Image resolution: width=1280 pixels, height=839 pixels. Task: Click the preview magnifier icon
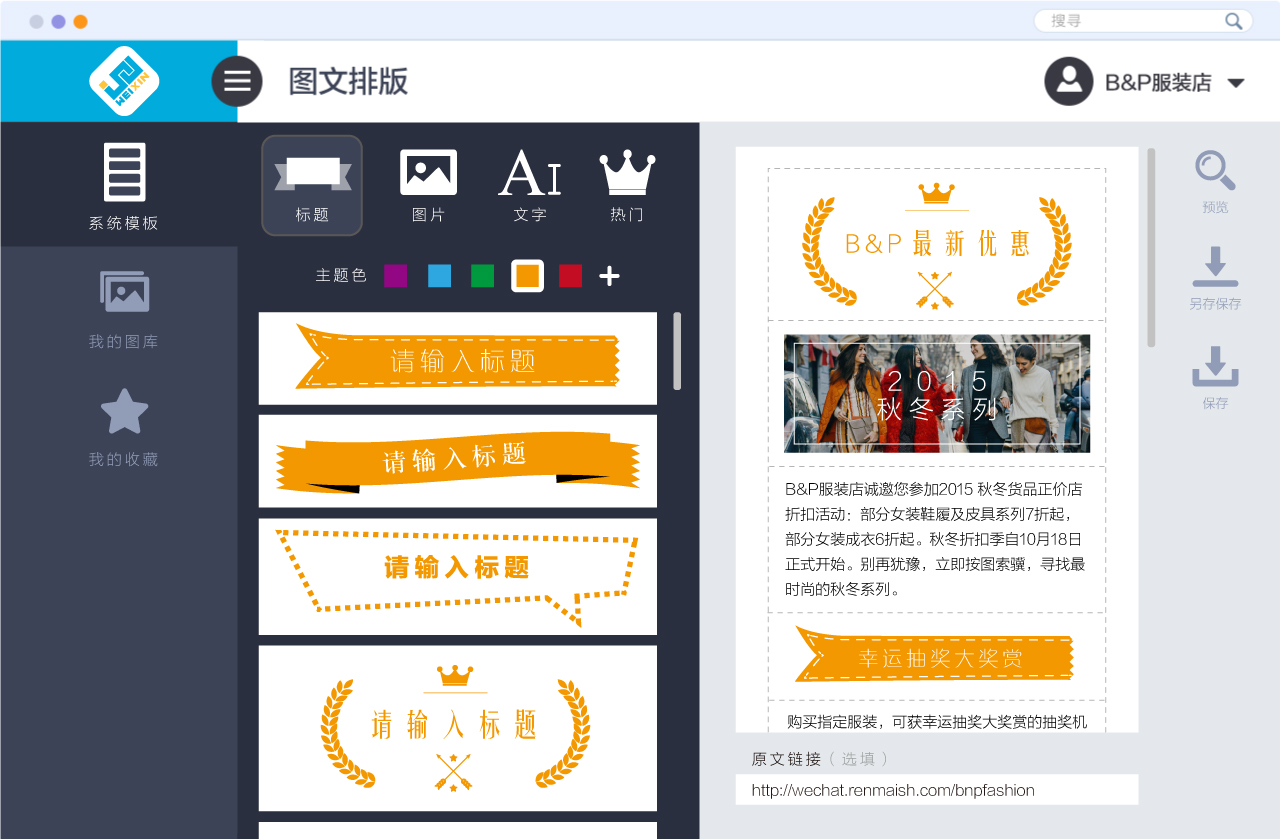pos(1215,171)
